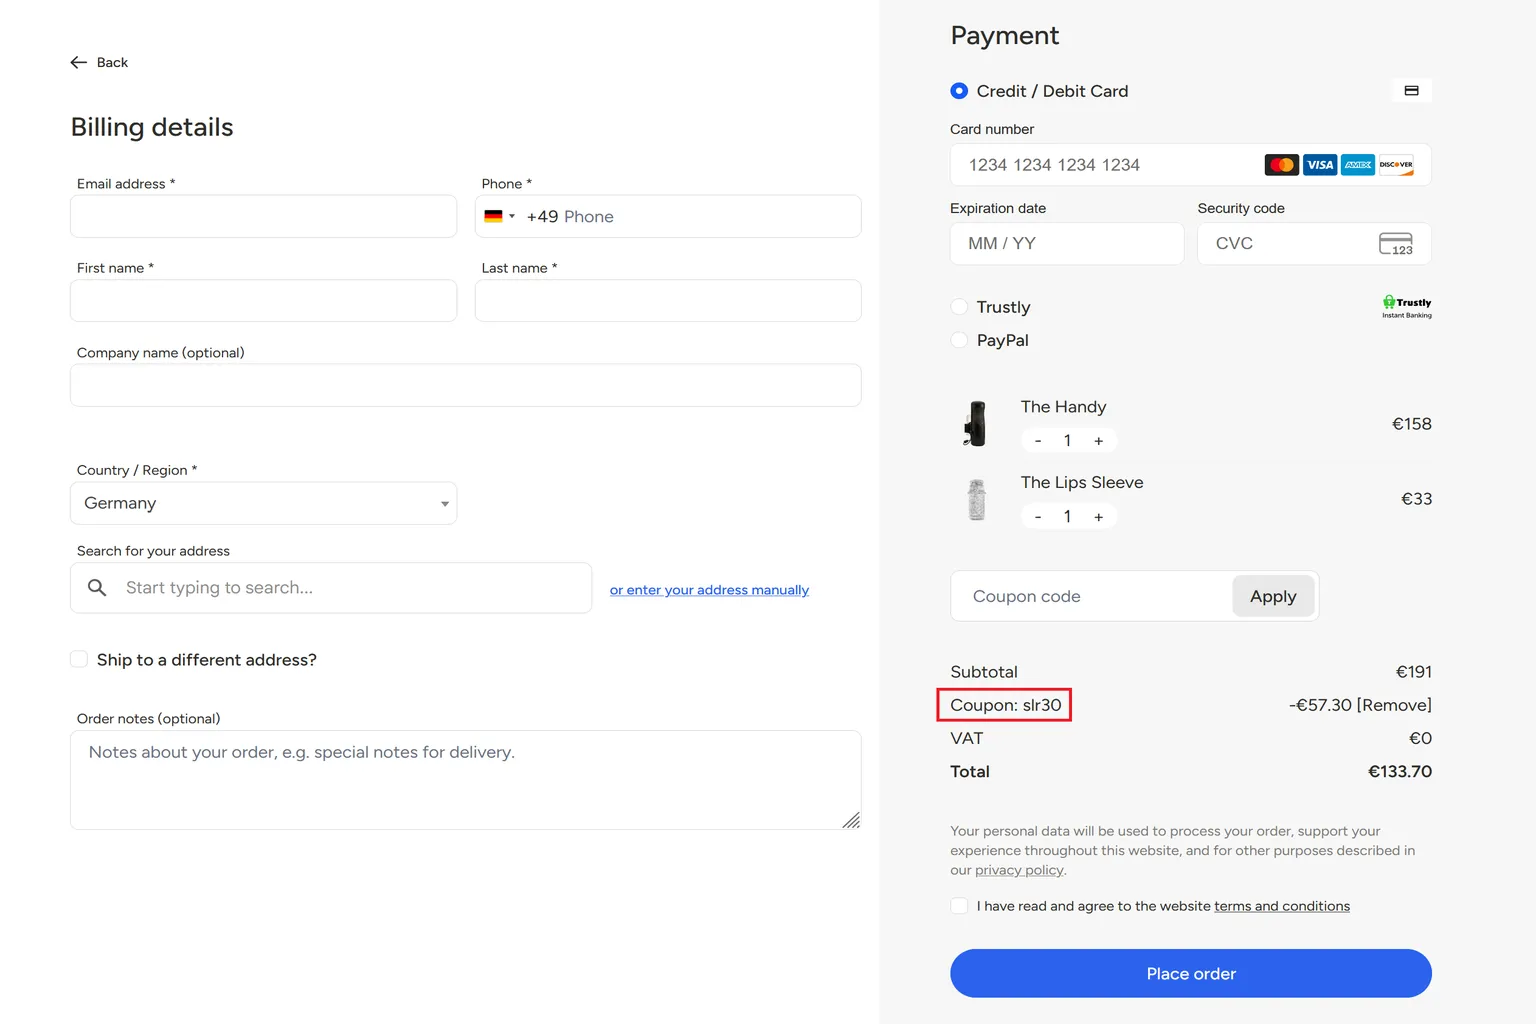The width and height of the screenshot is (1536, 1024).
Task: Decrease quantity of The Handy
Action: point(1038,441)
